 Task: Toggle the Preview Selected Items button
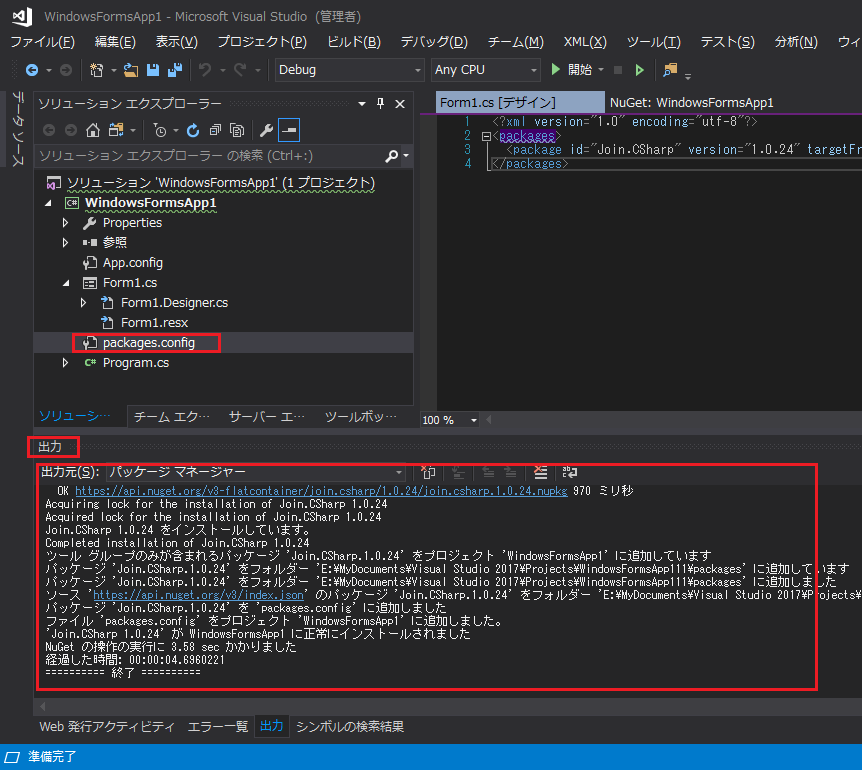coord(289,130)
